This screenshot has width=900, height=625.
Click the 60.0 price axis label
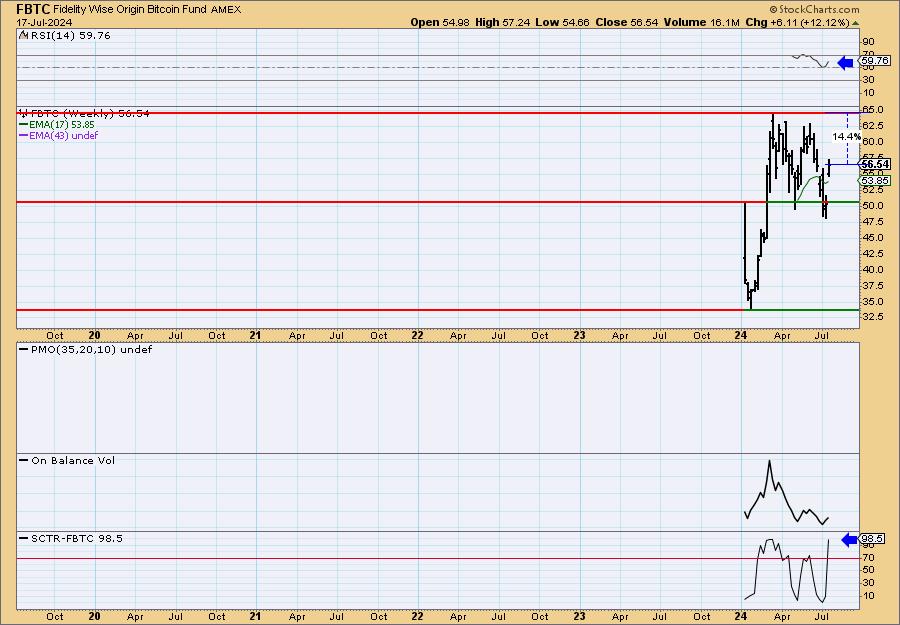pos(872,141)
